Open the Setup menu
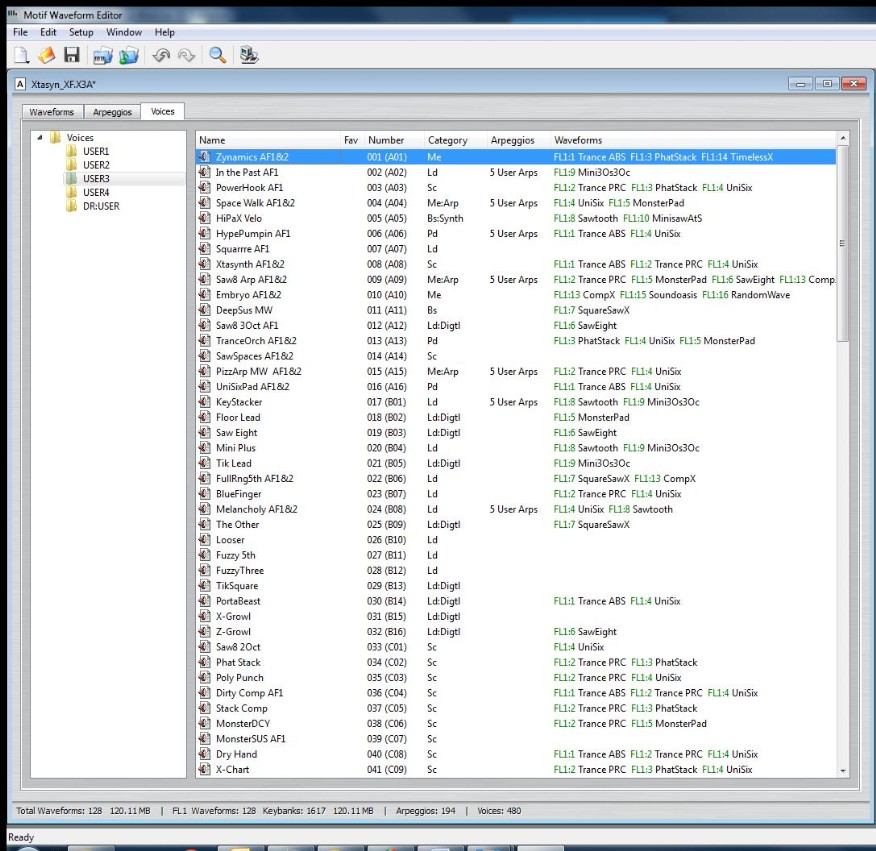876x851 pixels. (x=81, y=32)
